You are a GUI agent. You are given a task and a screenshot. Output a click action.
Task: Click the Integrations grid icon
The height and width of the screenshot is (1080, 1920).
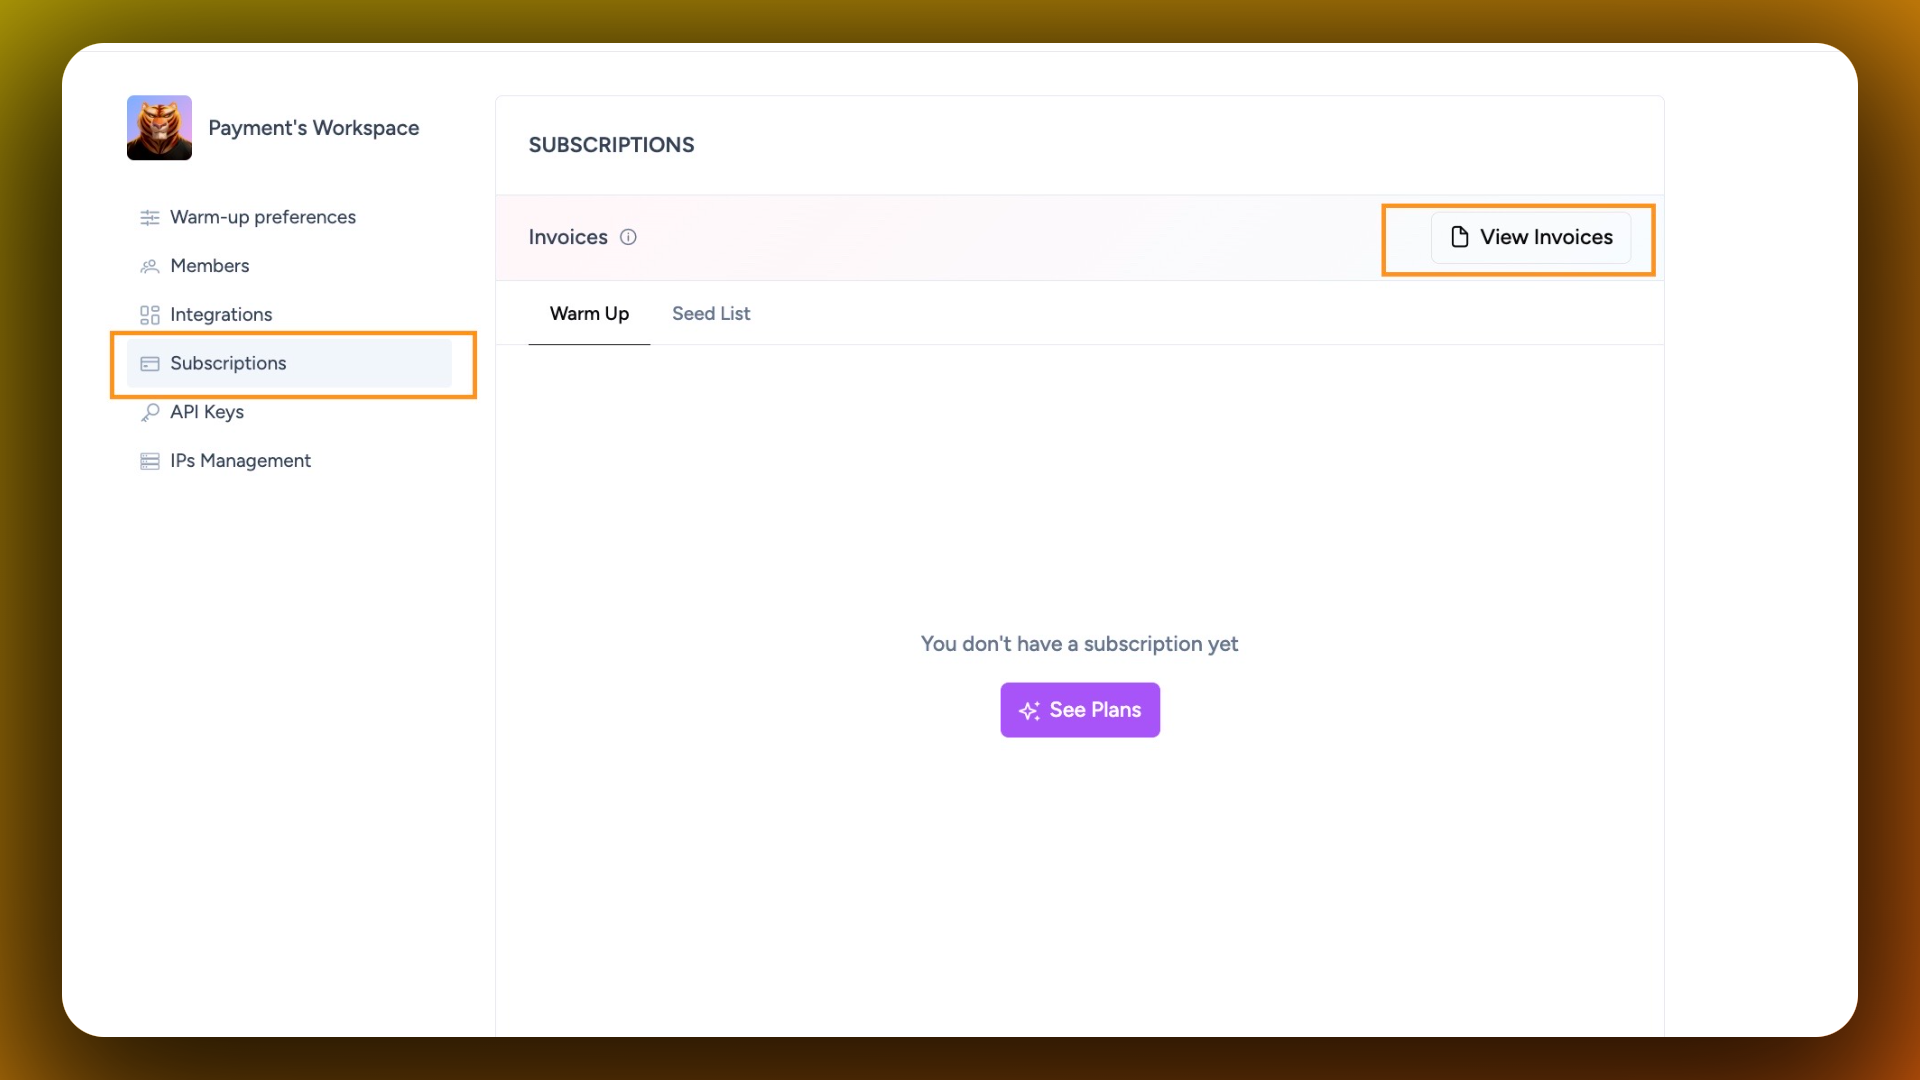(x=150, y=315)
